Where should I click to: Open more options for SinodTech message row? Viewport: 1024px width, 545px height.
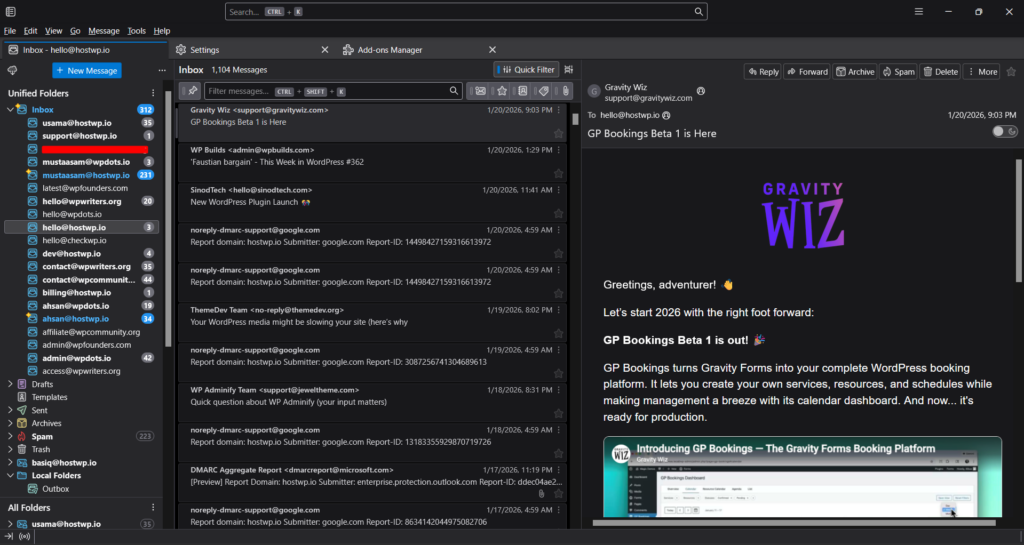[x=559, y=190]
